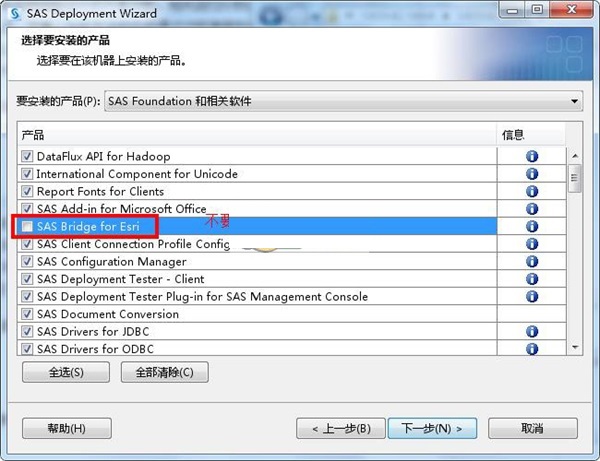The width and height of the screenshot is (600, 461).
Task: Toggle SAS Deployment Tester - Client checkbox
Action: click(27, 279)
